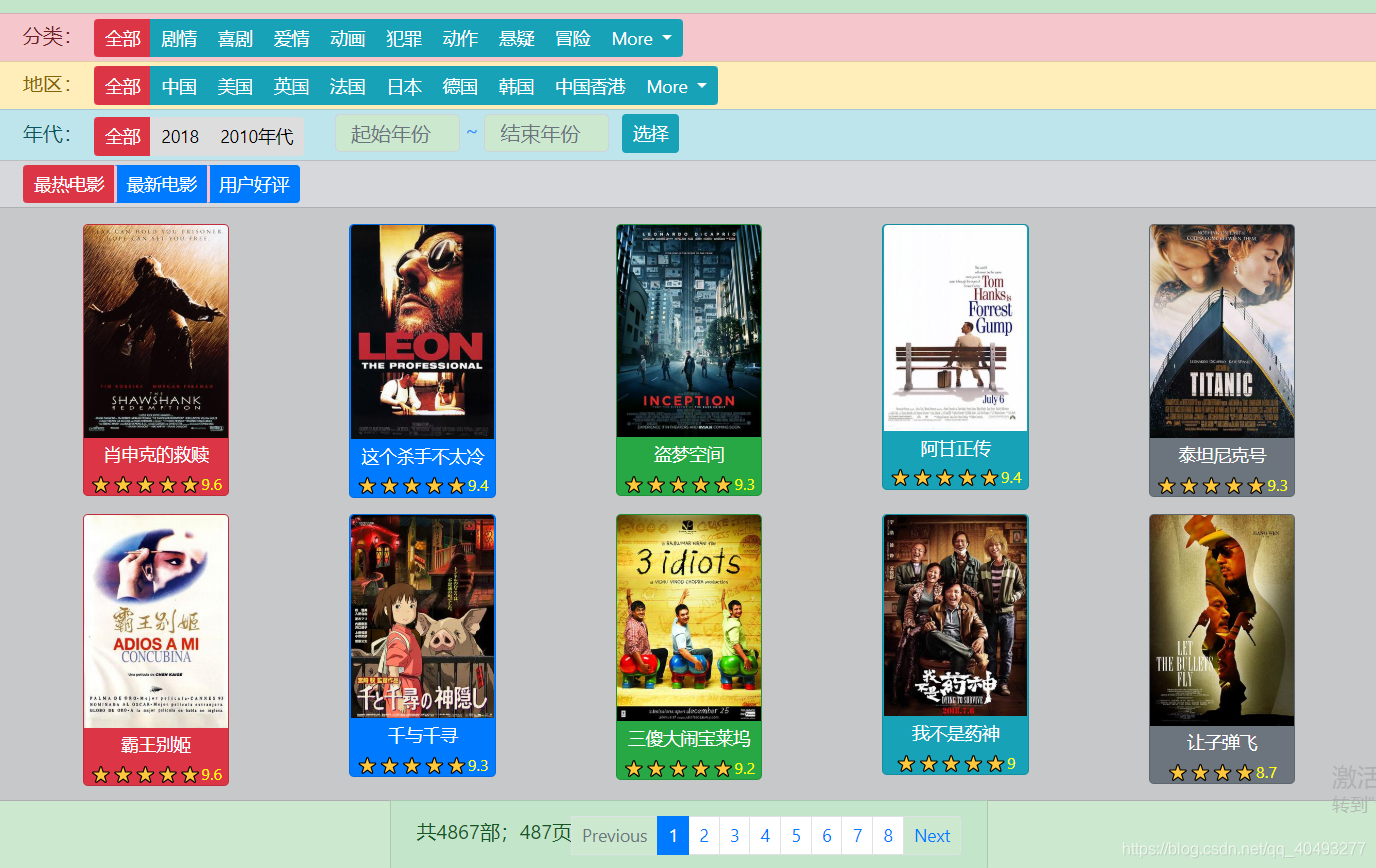
Task: Go to the Next page
Action: (932, 836)
